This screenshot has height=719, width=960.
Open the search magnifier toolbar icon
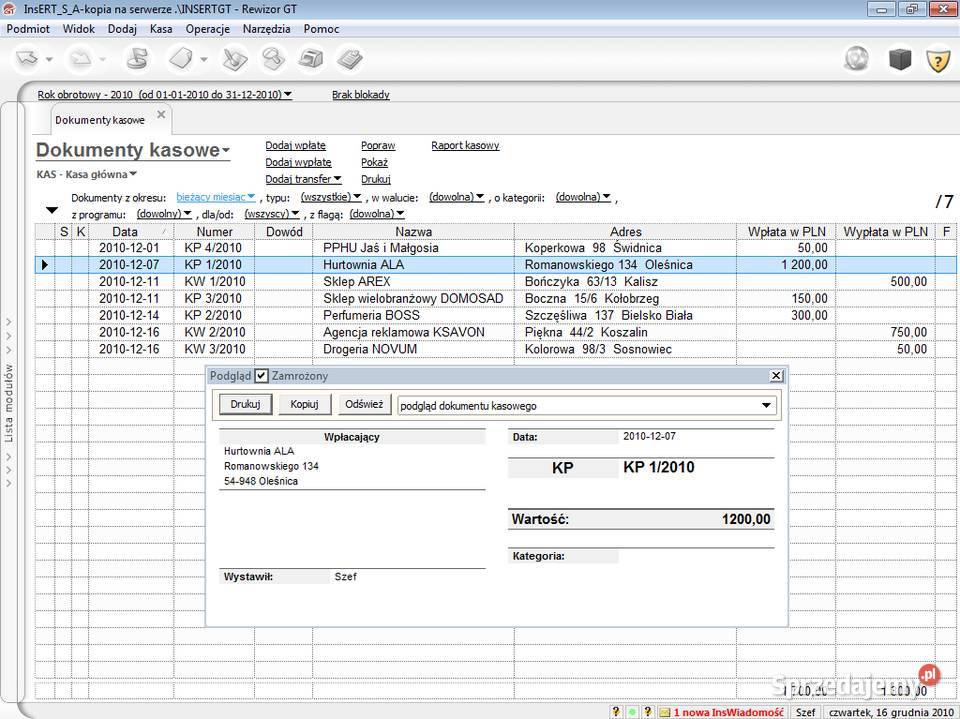271,58
